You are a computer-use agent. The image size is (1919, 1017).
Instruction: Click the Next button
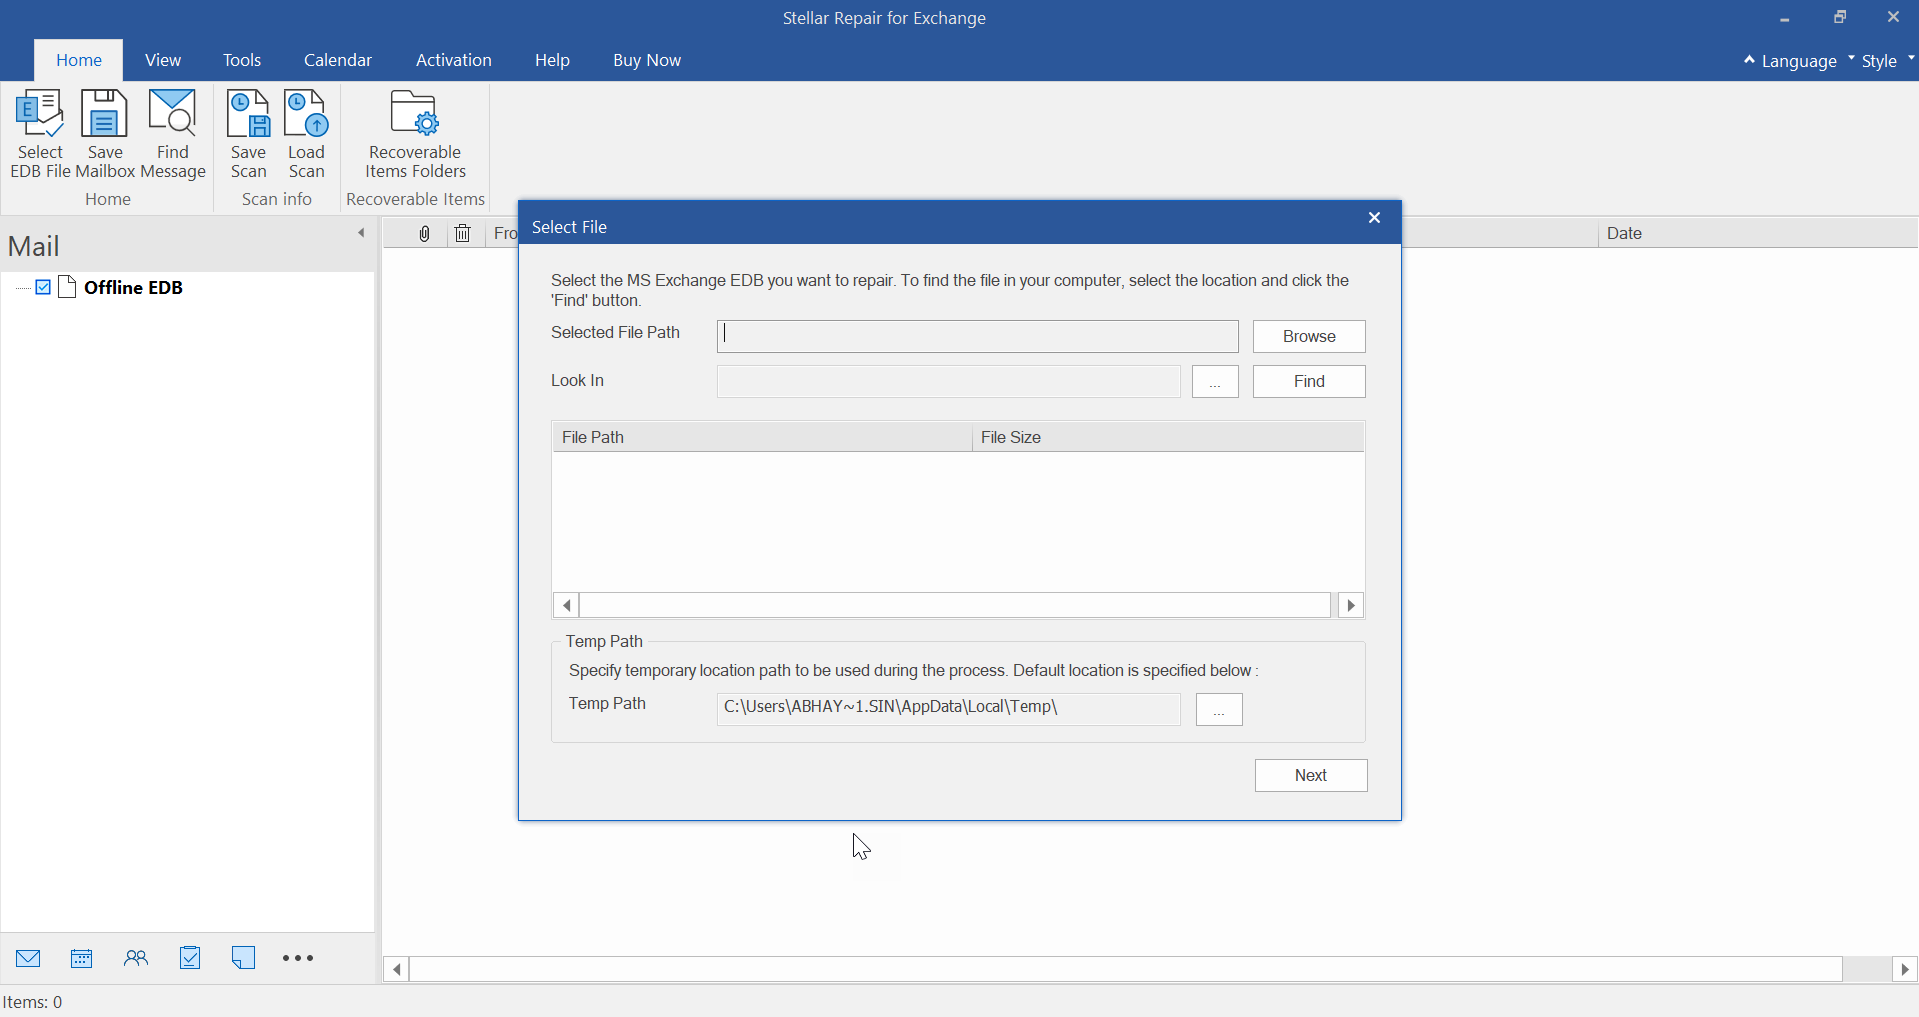coord(1310,775)
